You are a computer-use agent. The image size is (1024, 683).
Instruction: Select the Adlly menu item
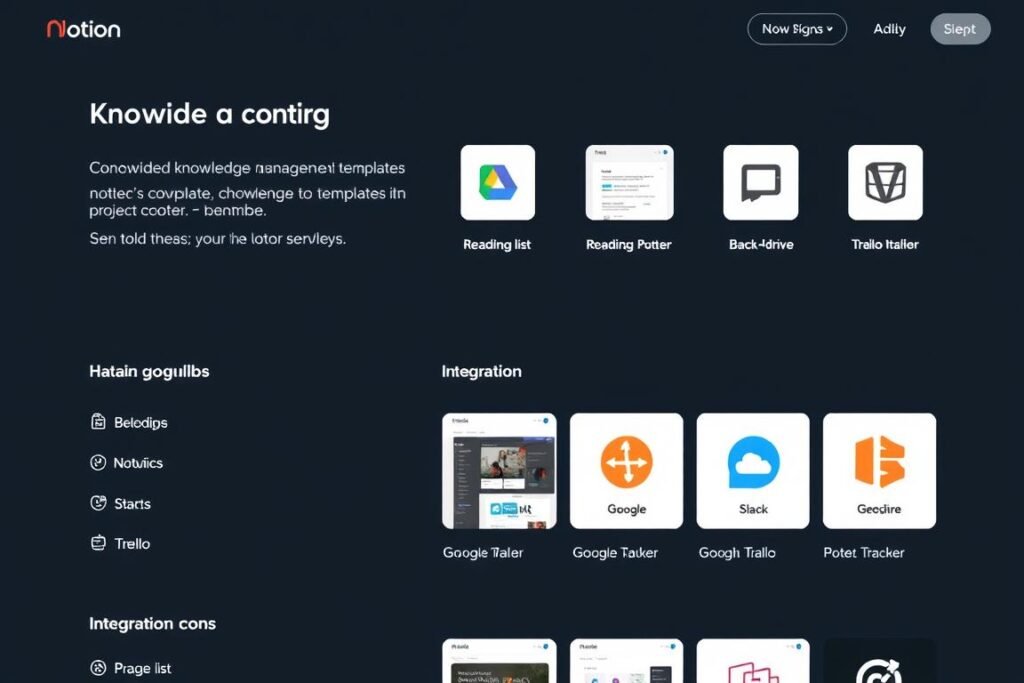click(888, 29)
